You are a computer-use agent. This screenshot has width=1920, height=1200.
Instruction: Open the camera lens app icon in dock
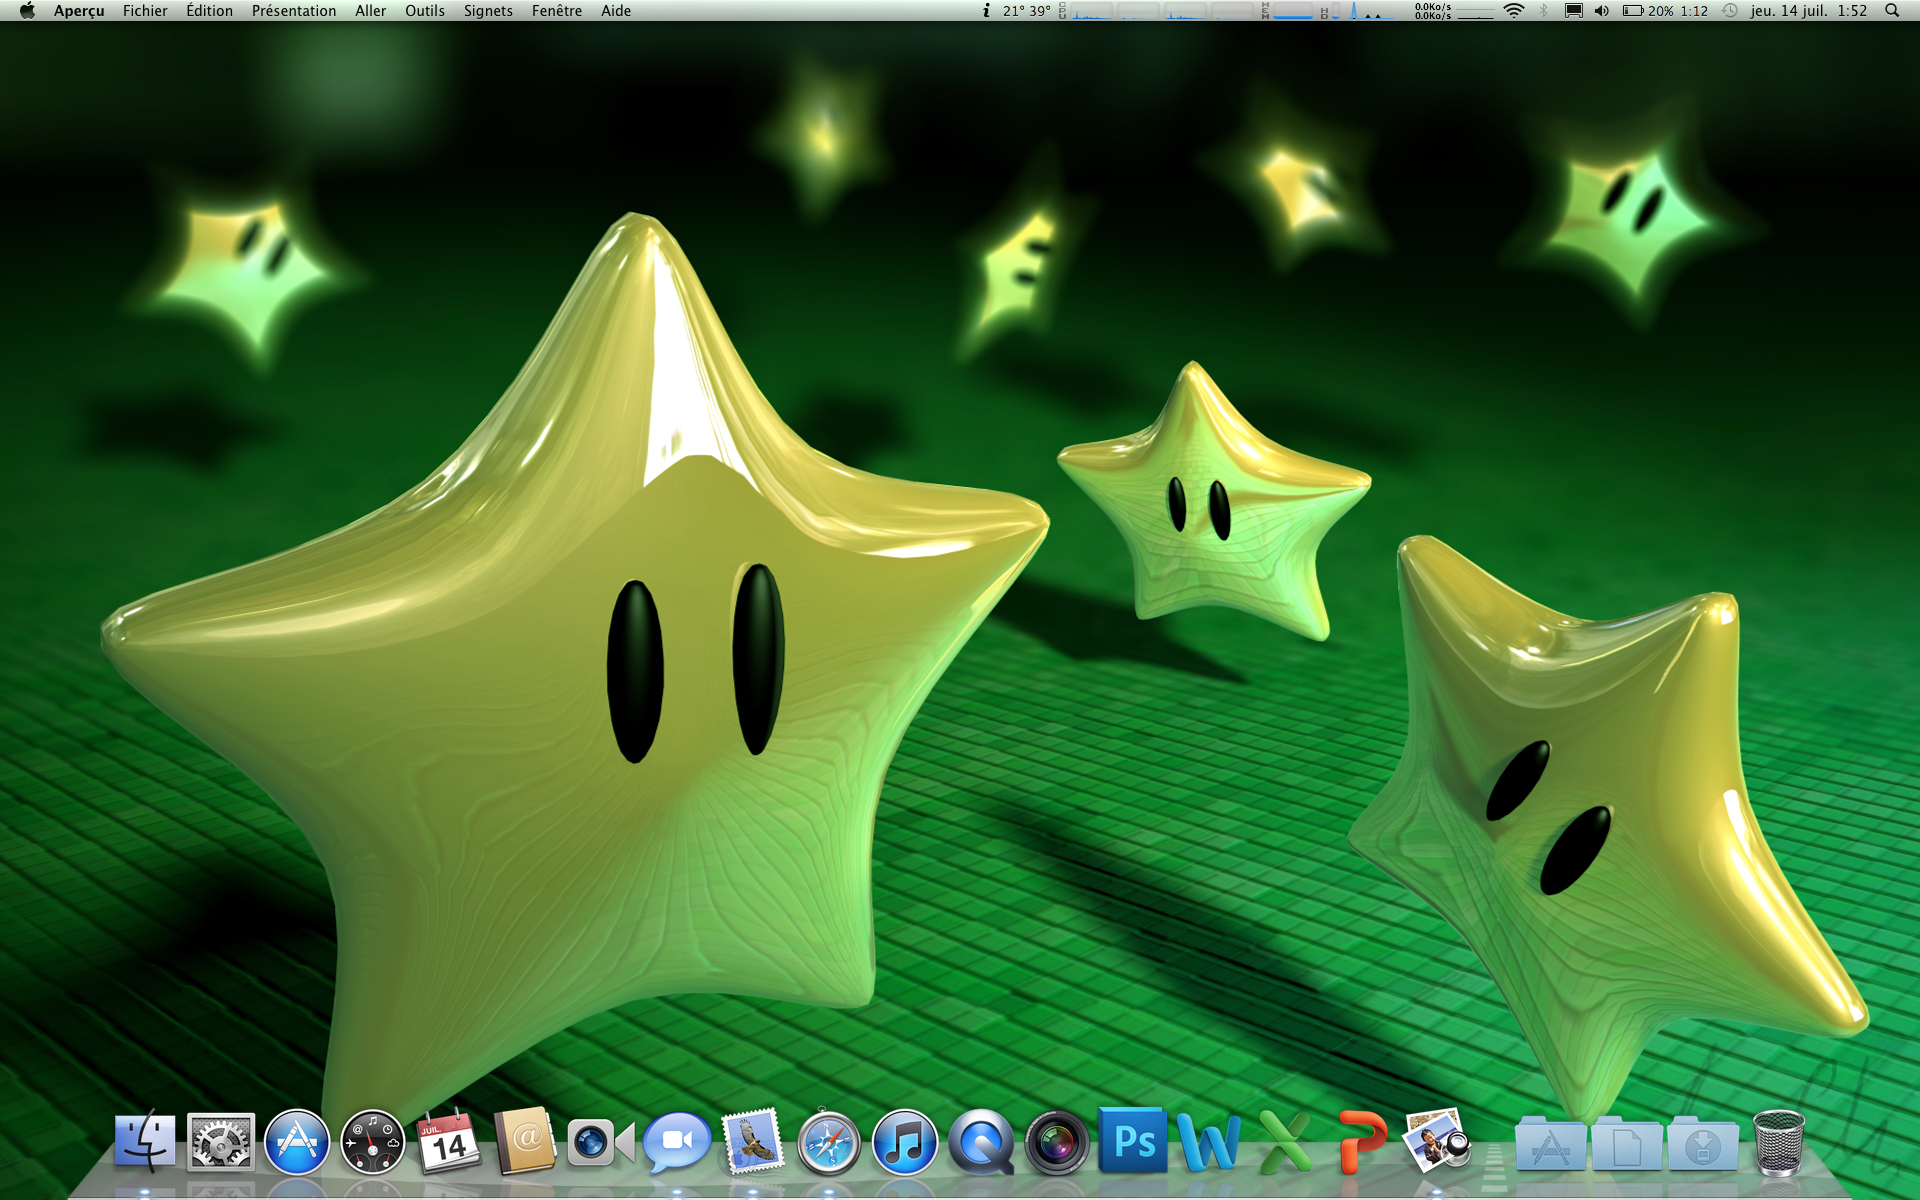tap(1057, 1141)
